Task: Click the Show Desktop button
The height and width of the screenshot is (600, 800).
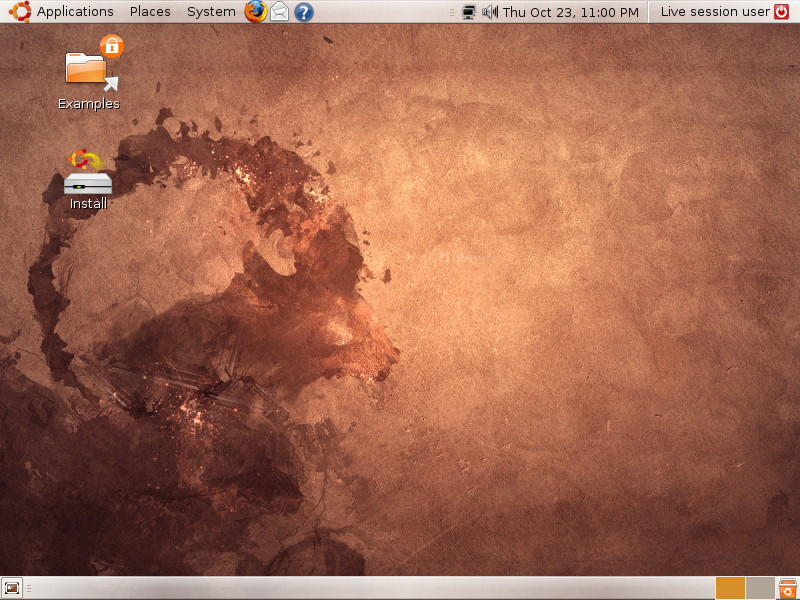Action: (x=12, y=588)
